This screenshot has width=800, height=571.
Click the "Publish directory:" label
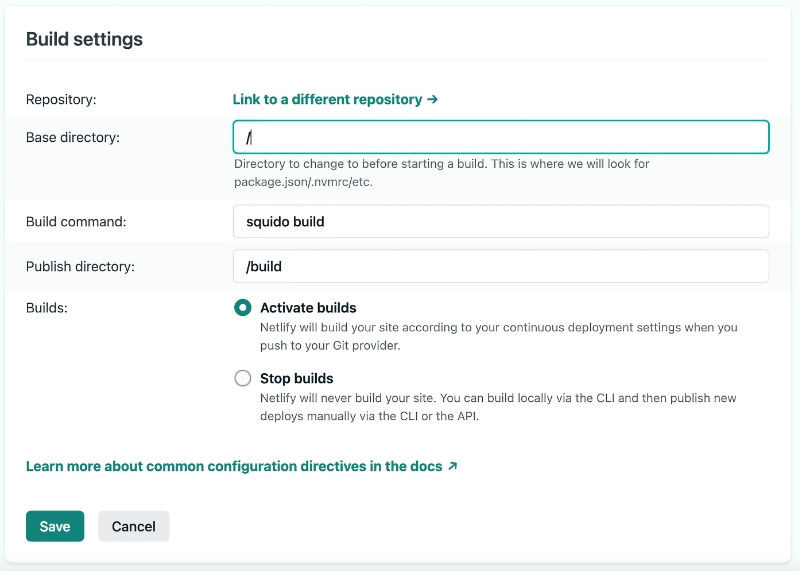tap(80, 266)
